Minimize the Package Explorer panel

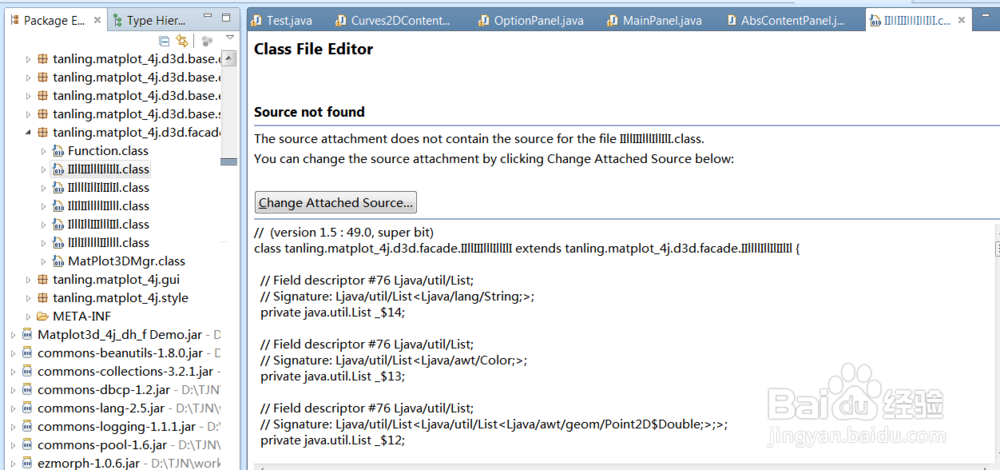(x=209, y=17)
